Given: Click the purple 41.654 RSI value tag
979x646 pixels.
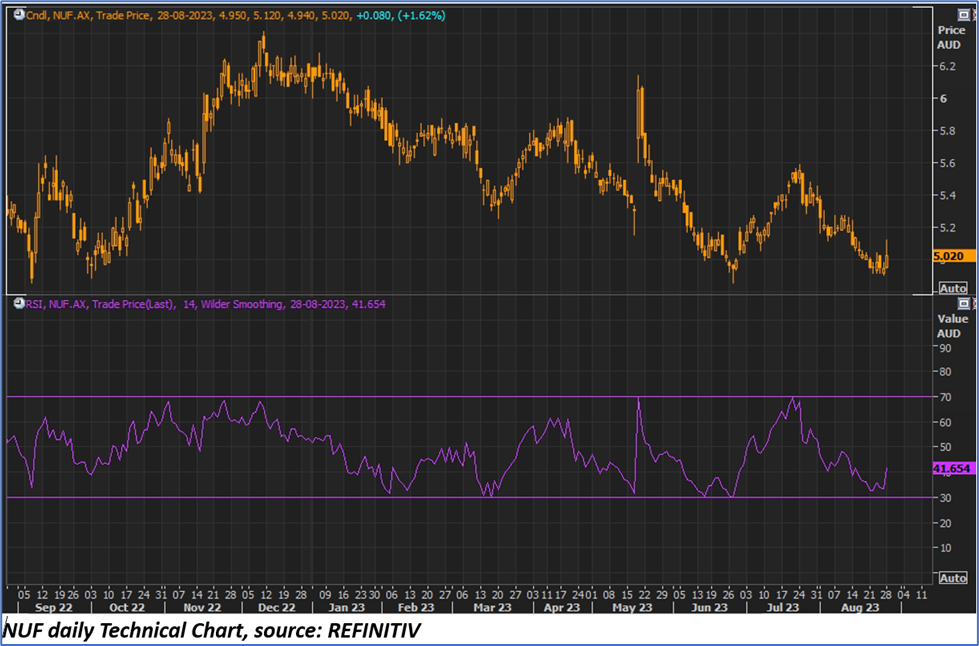Looking at the screenshot, I should [x=951, y=469].
